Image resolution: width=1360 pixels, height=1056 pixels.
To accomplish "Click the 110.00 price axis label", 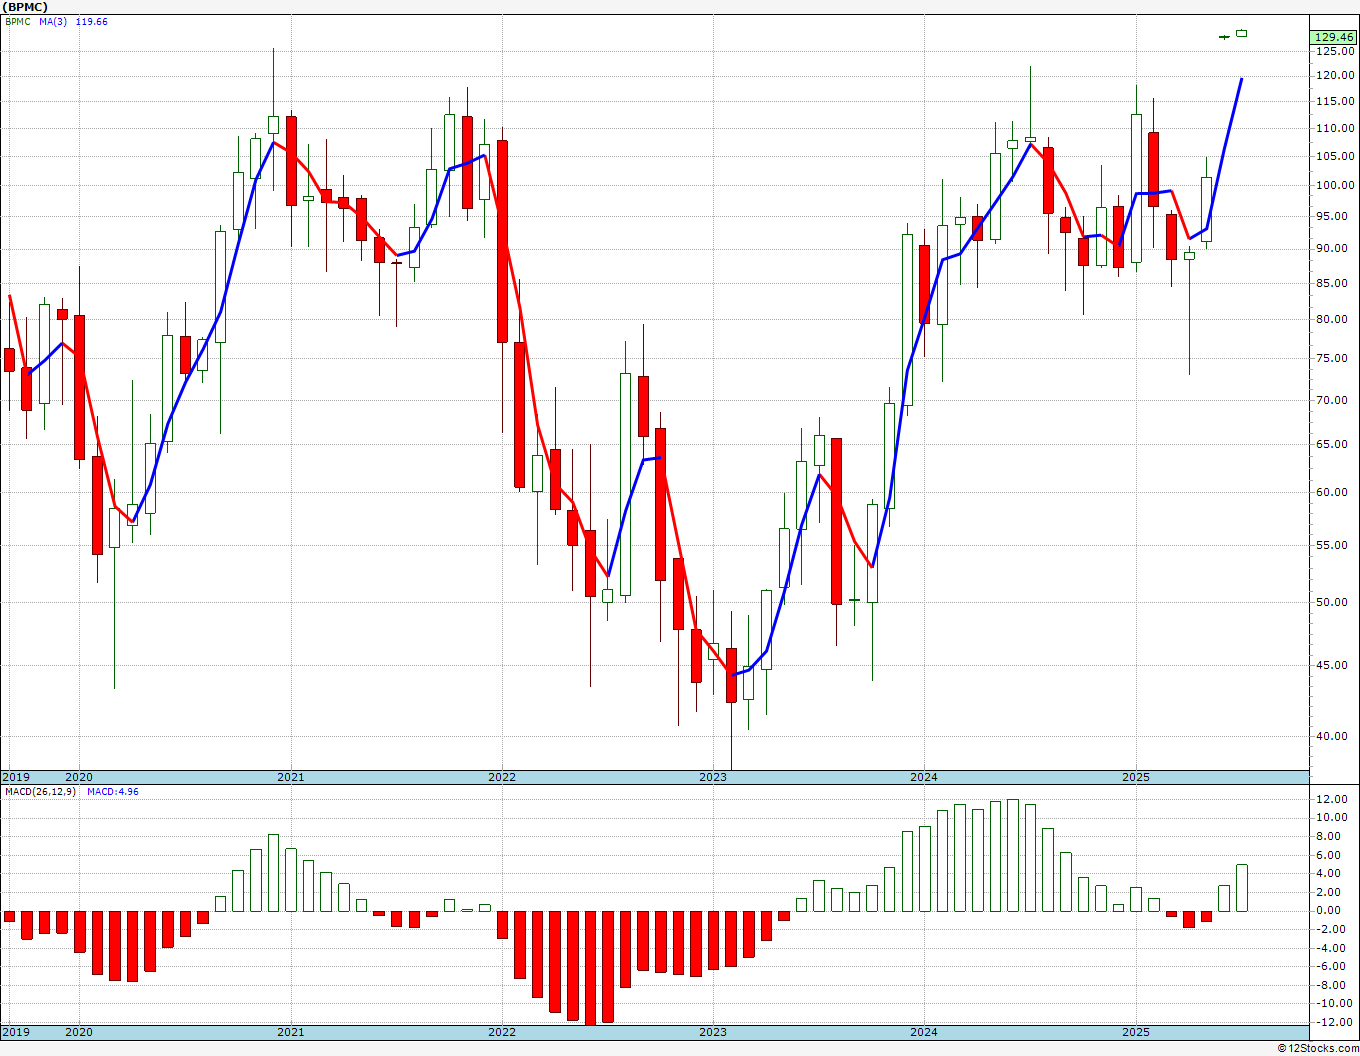I will point(1335,129).
